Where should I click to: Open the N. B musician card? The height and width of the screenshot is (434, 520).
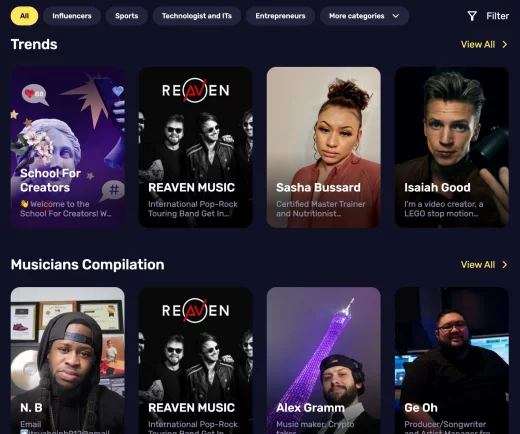click(x=68, y=361)
